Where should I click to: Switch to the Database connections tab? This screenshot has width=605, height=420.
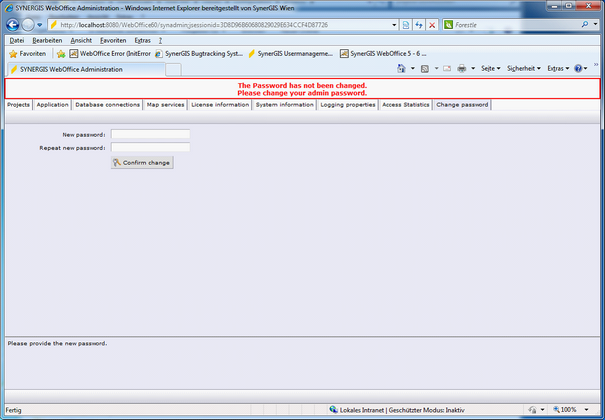point(108,105)
